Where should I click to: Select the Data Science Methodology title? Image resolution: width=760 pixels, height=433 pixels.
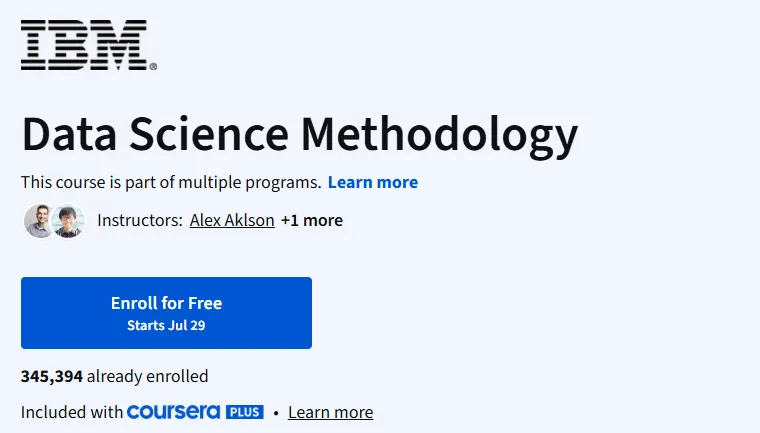coord(300,135)
